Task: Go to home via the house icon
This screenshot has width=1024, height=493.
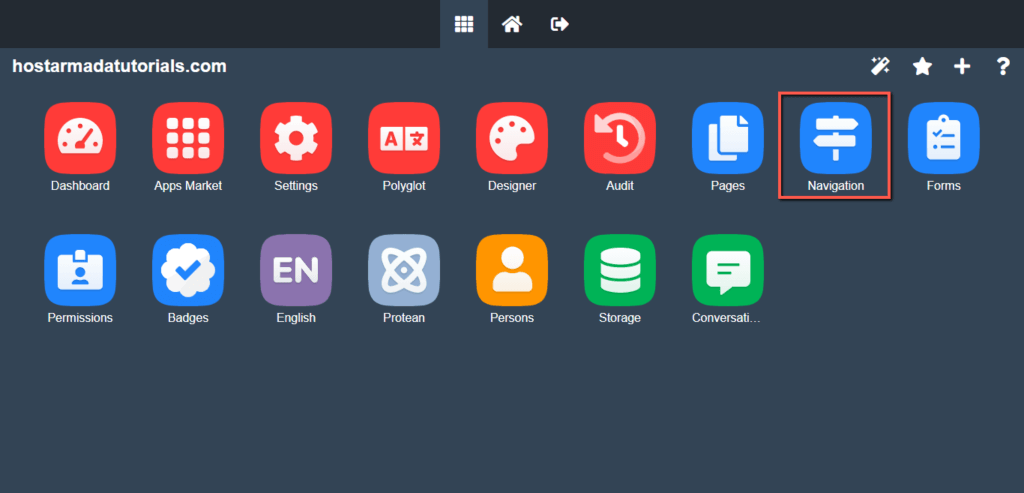Action: (512, 24)
